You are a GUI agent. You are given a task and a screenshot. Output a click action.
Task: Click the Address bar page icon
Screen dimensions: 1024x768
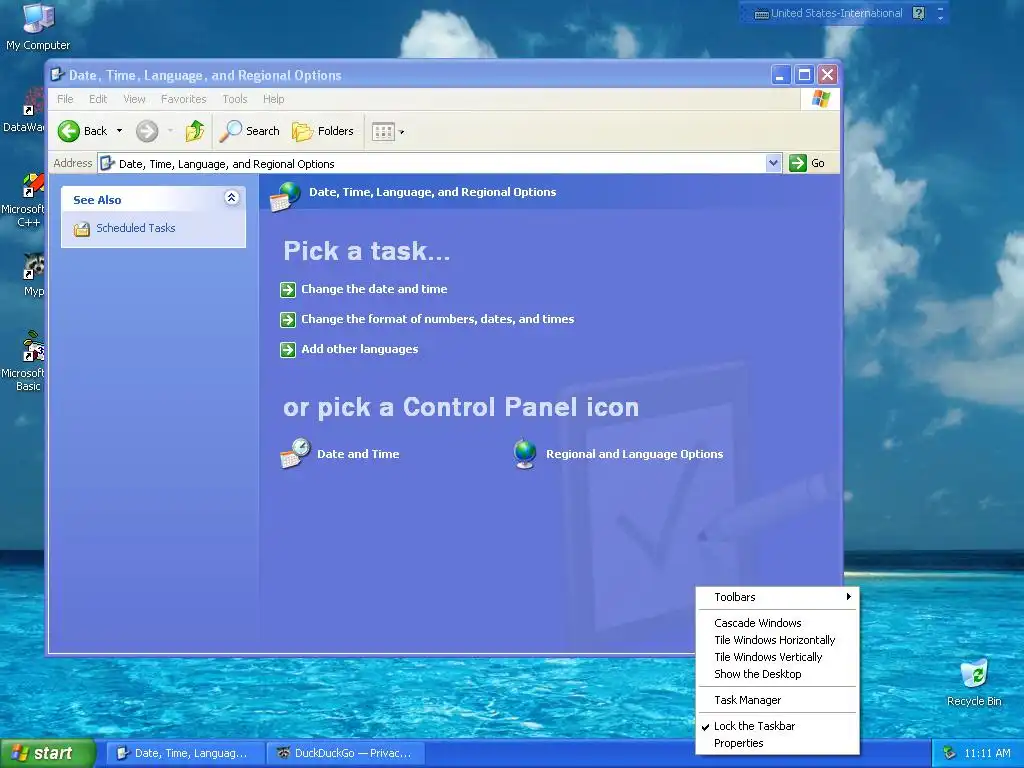click(x=108, y=163)
